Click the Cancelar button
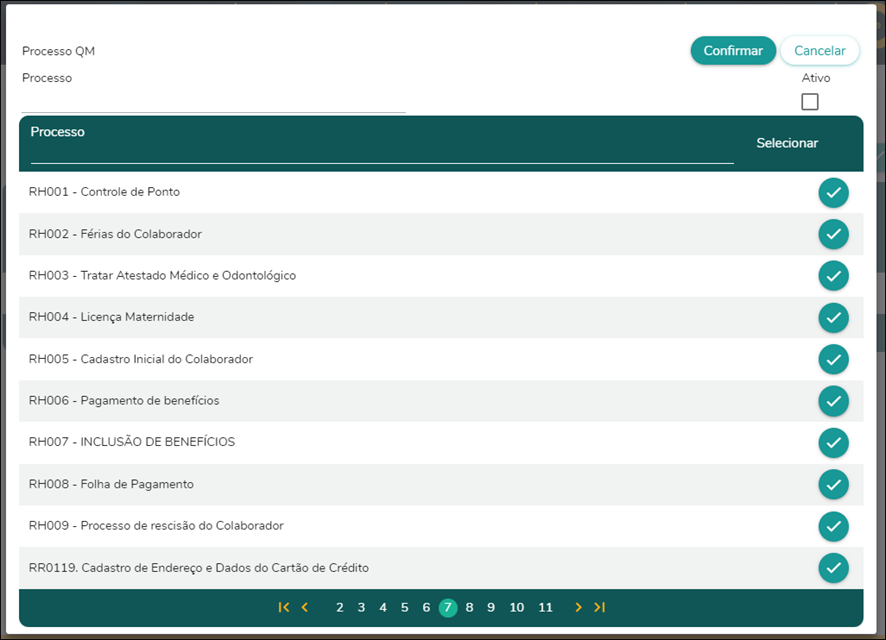Screen dimensions: 886x640 pyautogui.click(x=819, y=51)
